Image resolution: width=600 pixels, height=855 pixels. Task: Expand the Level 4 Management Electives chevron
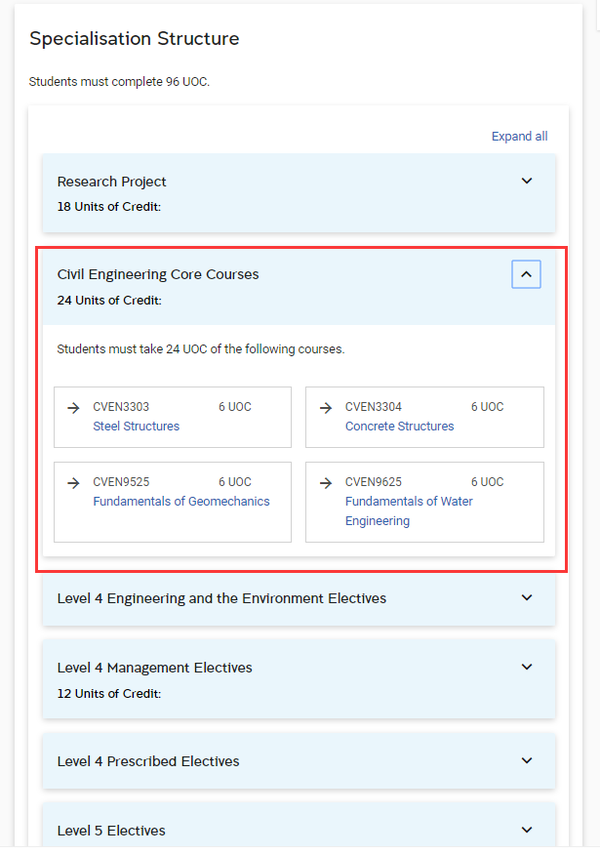pos(527,667)
